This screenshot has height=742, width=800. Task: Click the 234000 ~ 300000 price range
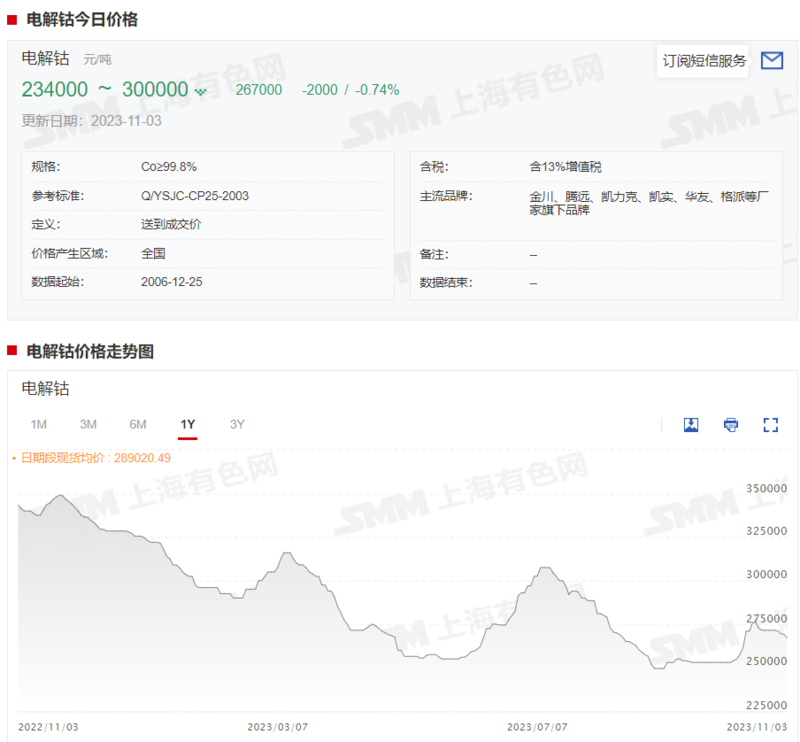pyautogui.click(x=104, y=90)
